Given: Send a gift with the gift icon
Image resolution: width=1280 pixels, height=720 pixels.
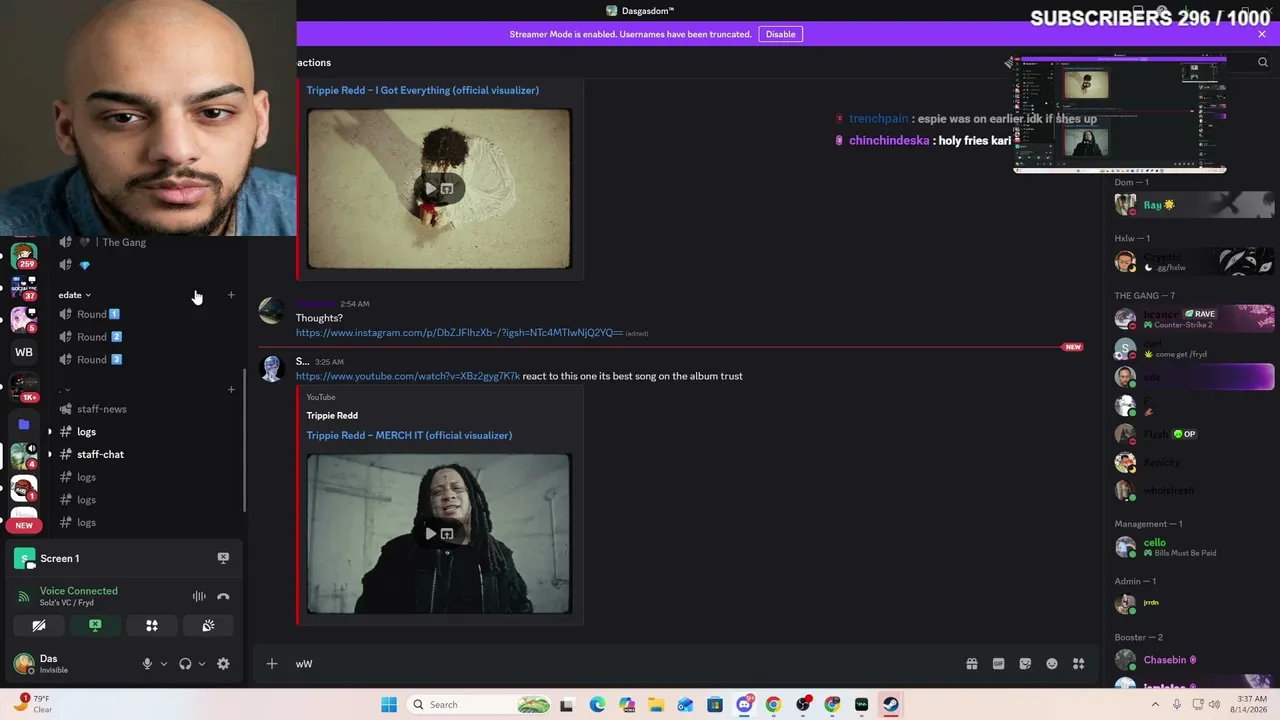Looking at the screenshot, I should tap(971, 664).
